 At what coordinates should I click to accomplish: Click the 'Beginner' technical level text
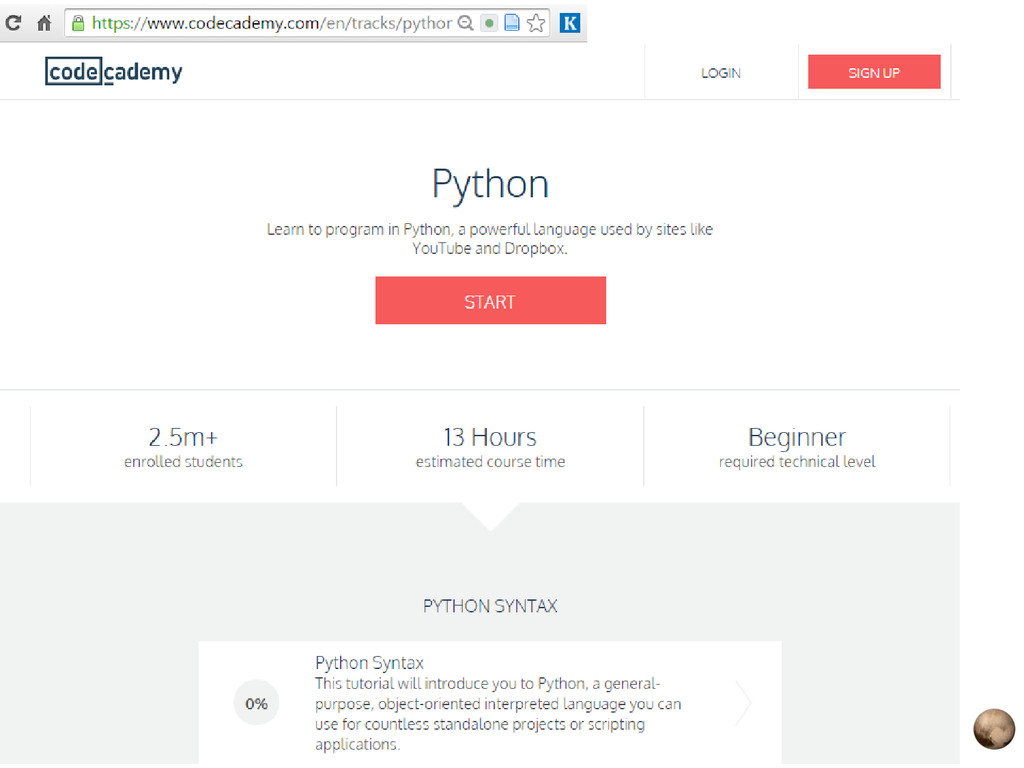[797, 437]
